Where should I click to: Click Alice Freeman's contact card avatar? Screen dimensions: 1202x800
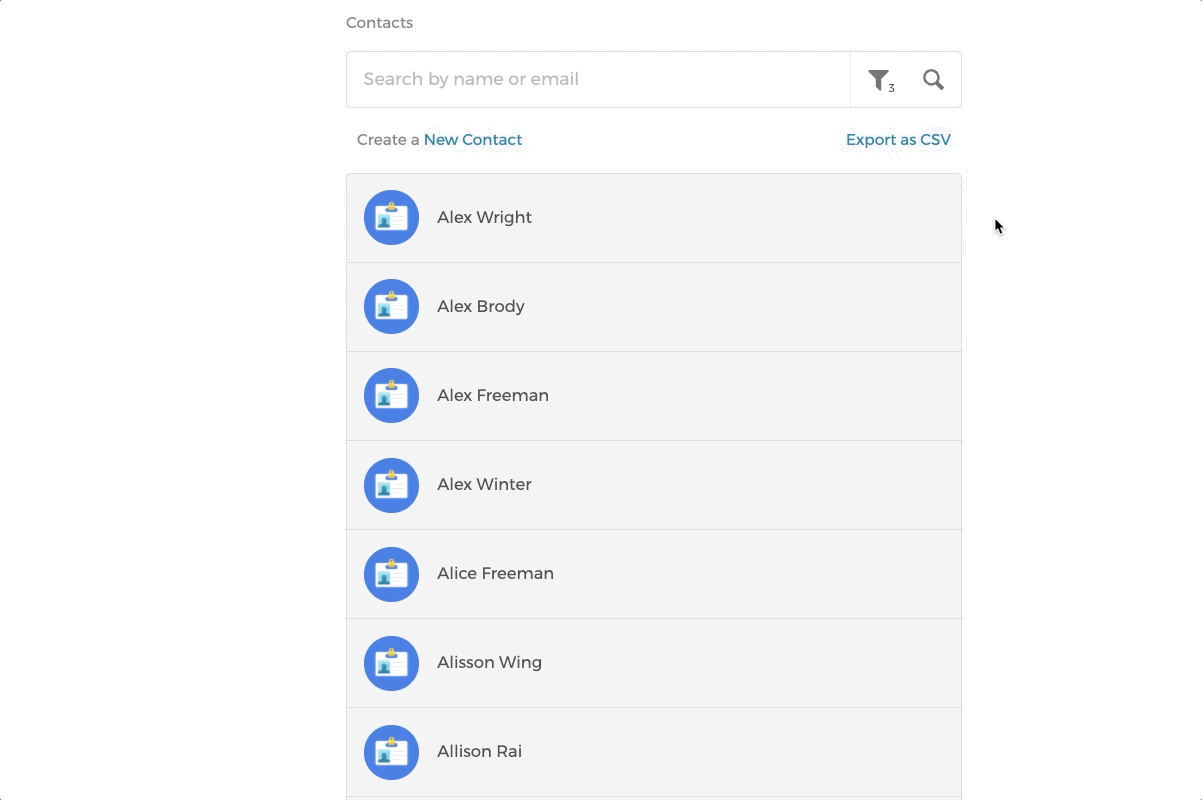pyautogui.click(x=391, y=574)
